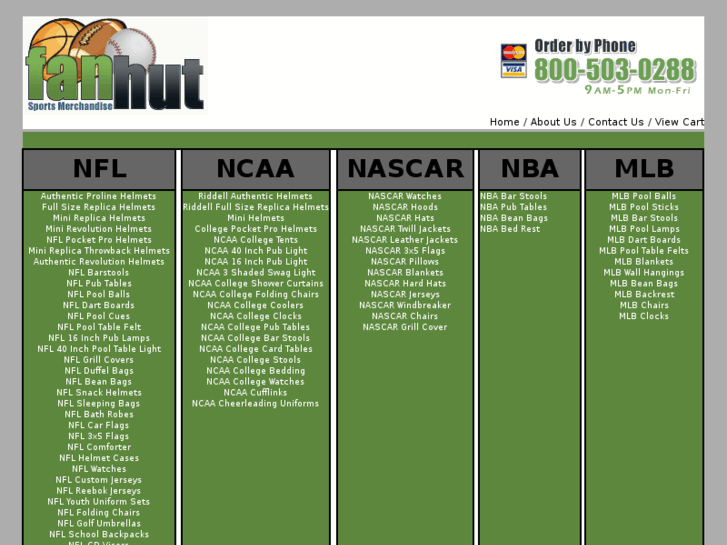Browse NBA Bean Bags
Screen dimensions: 727x545
pos(514,218)
